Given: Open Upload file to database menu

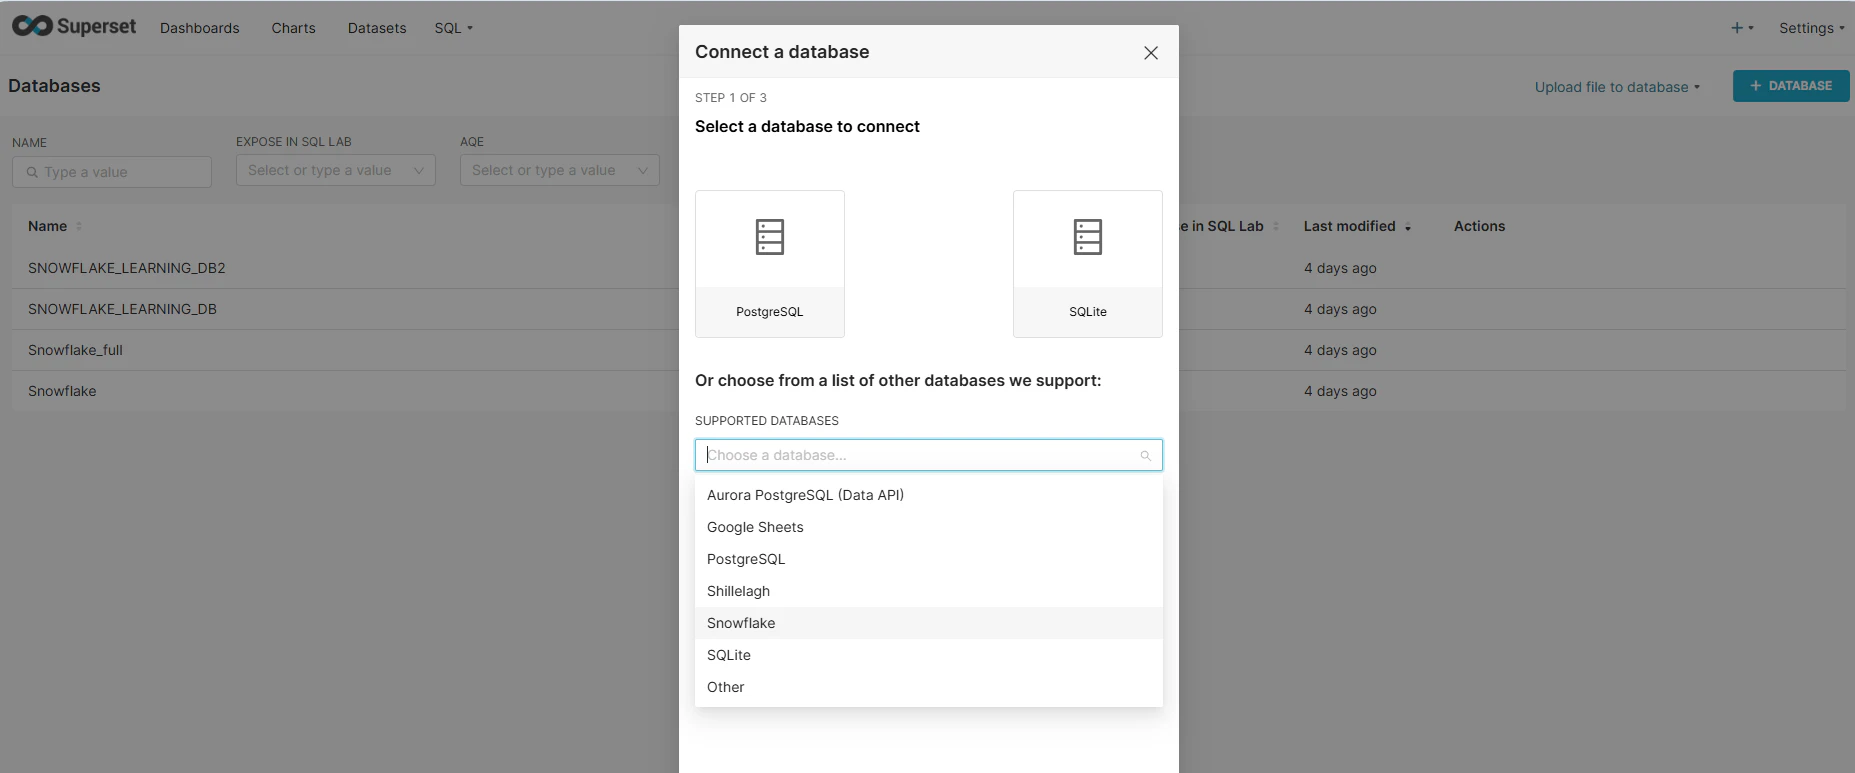Looking at the screenshot, I should [x=1617, y=87].
